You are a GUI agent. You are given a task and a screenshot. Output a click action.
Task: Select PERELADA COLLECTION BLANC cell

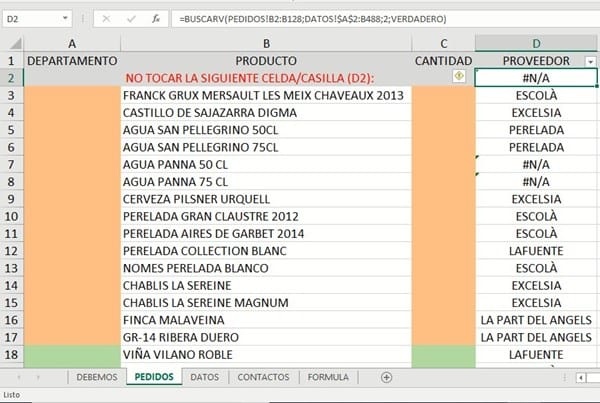(x=266, y=251)
